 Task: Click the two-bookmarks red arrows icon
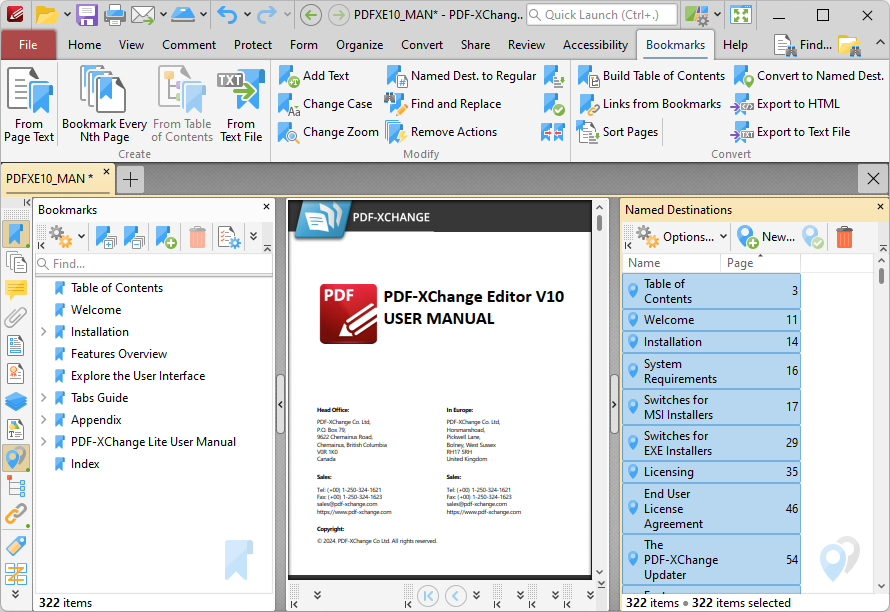[553, 132]
